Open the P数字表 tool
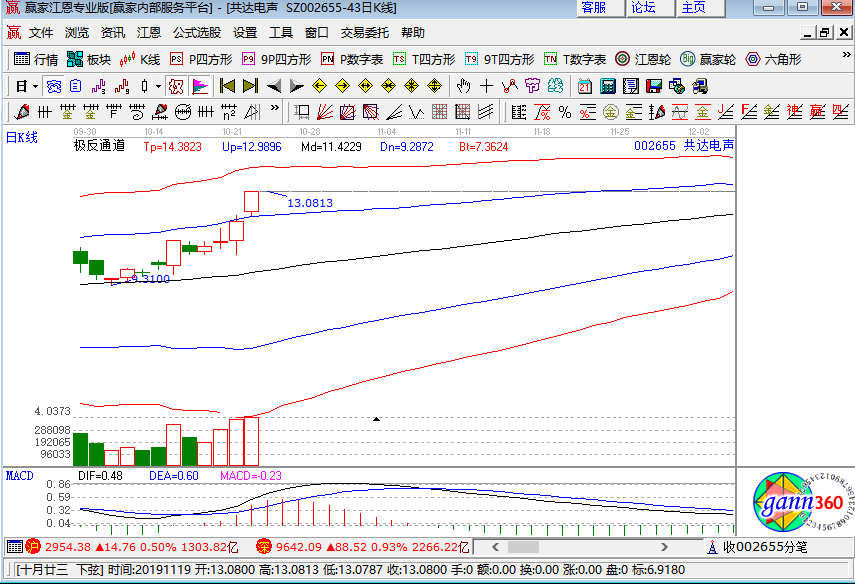 tap(352, 59)
